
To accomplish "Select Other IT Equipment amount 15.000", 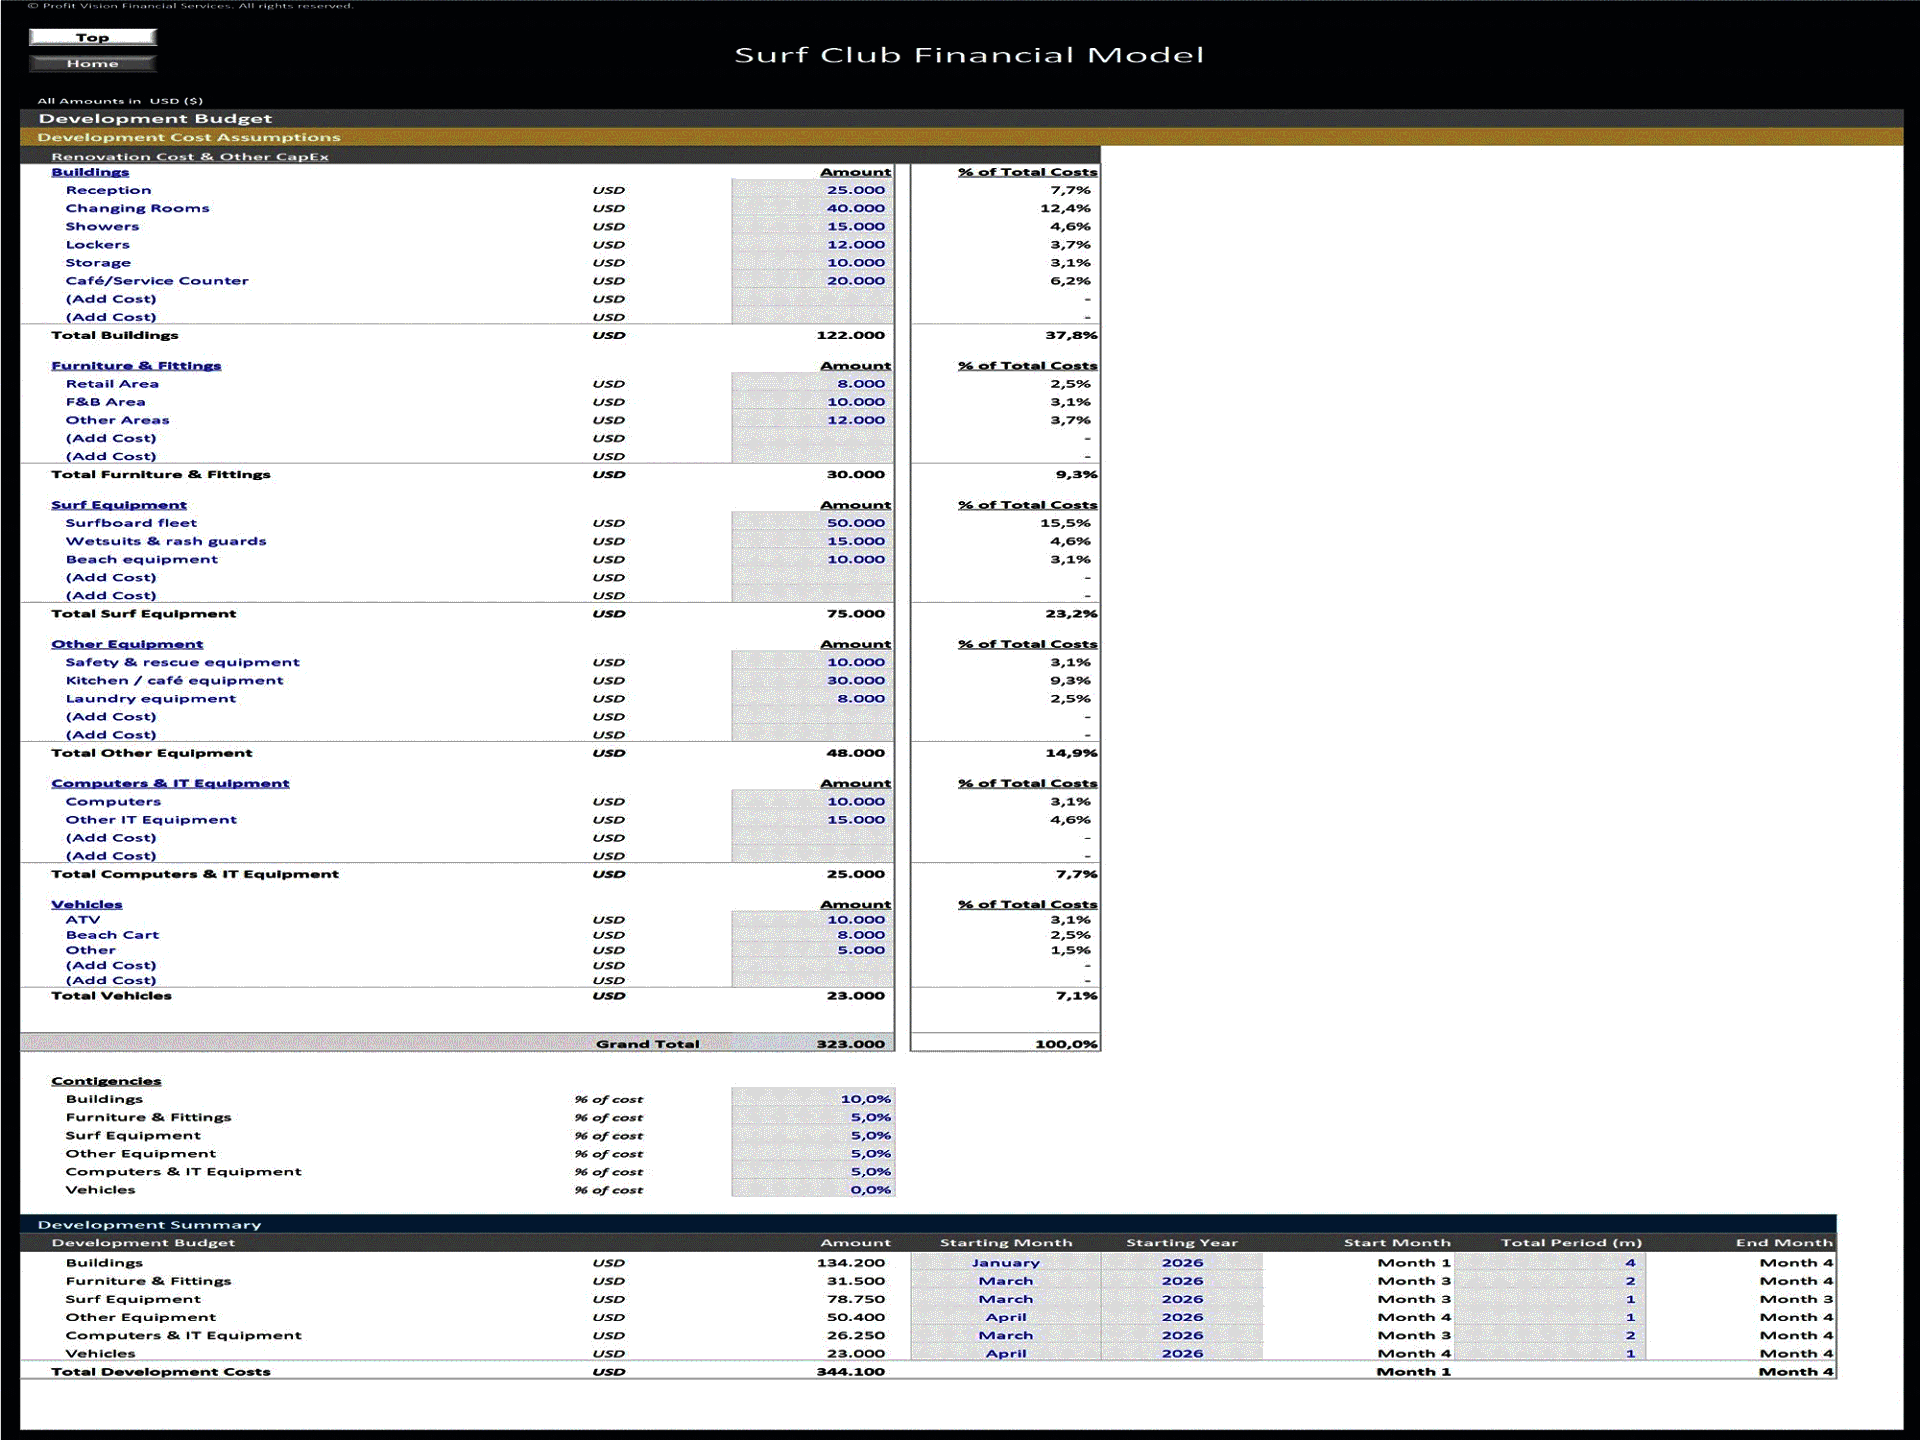I will [813, 819].
